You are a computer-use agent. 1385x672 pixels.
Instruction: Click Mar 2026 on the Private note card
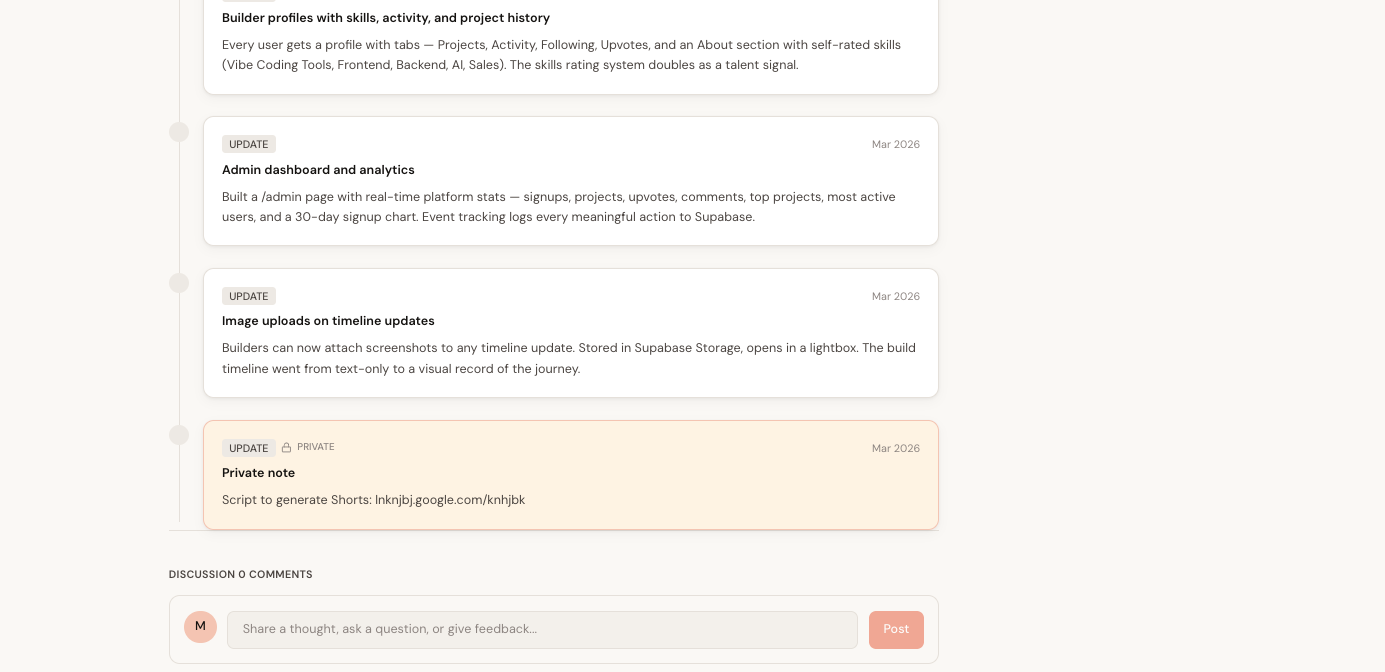[895, 448]
